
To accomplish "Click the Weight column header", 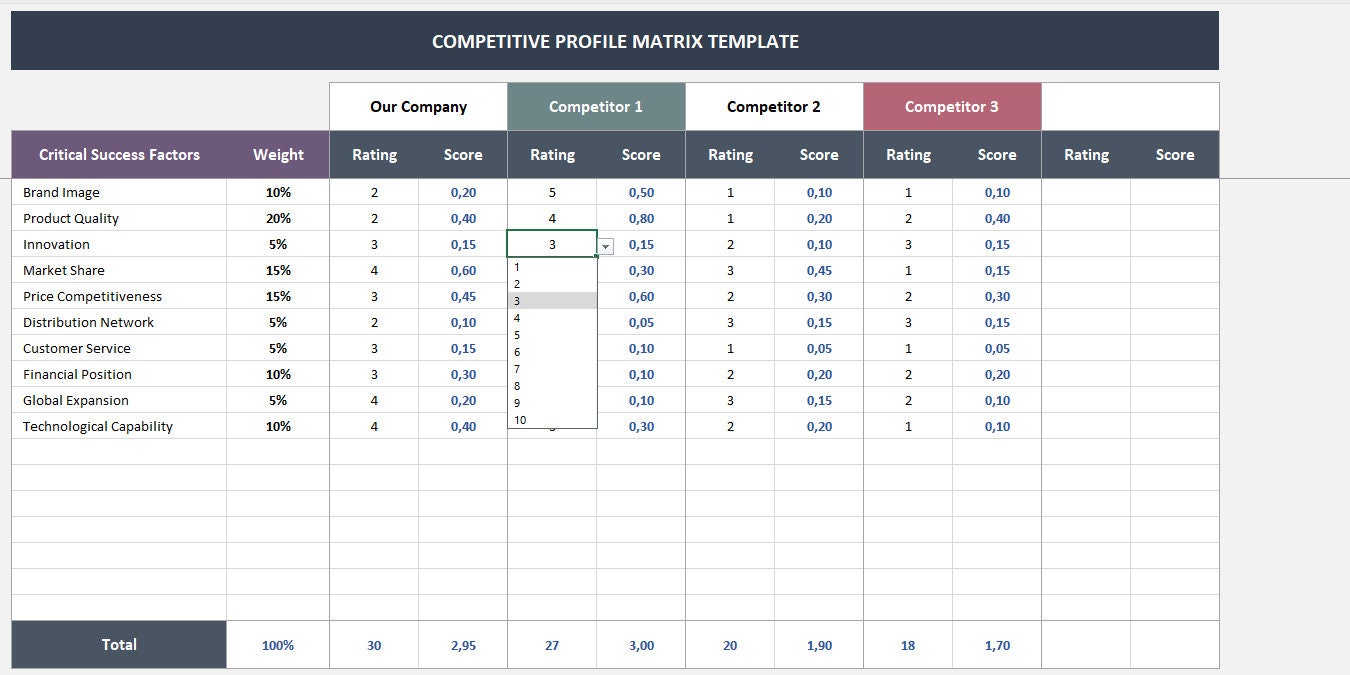I will tap(277, 154).
